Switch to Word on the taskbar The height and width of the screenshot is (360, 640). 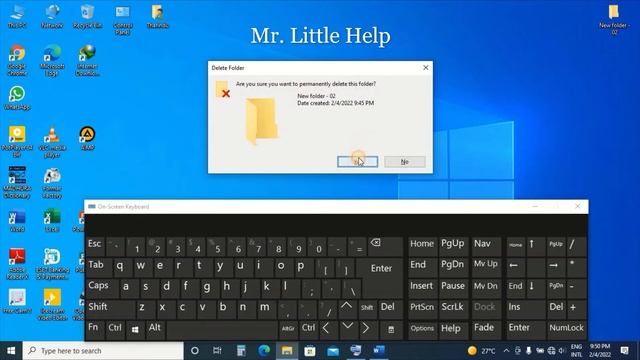pyautogui.click(x=379, y=351)
